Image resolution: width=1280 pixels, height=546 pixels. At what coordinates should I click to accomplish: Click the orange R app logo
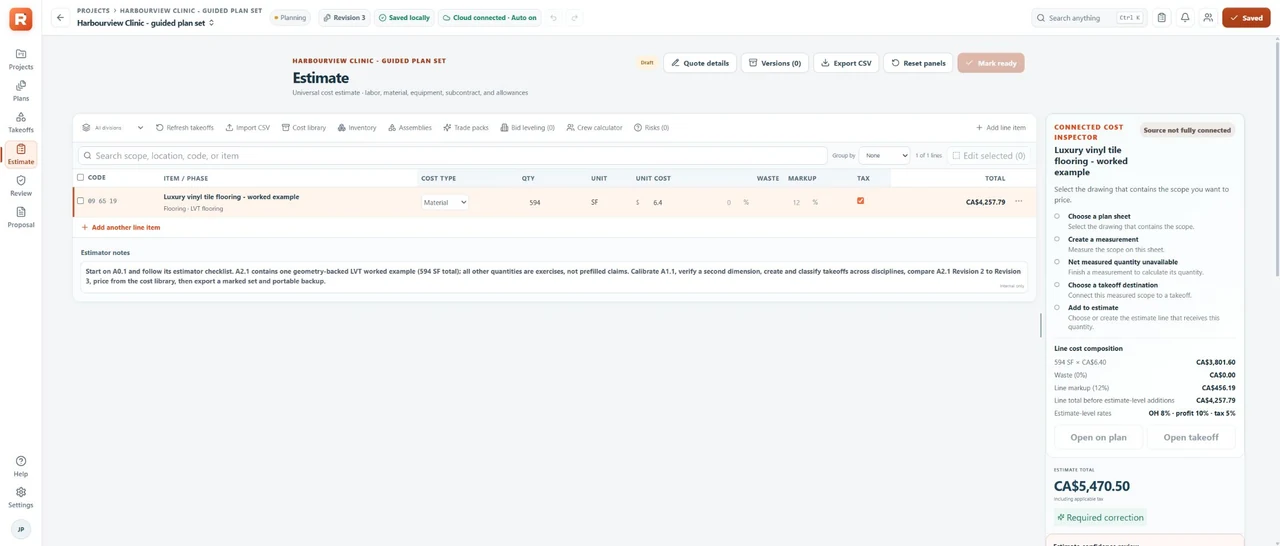(x=21, y=18)
